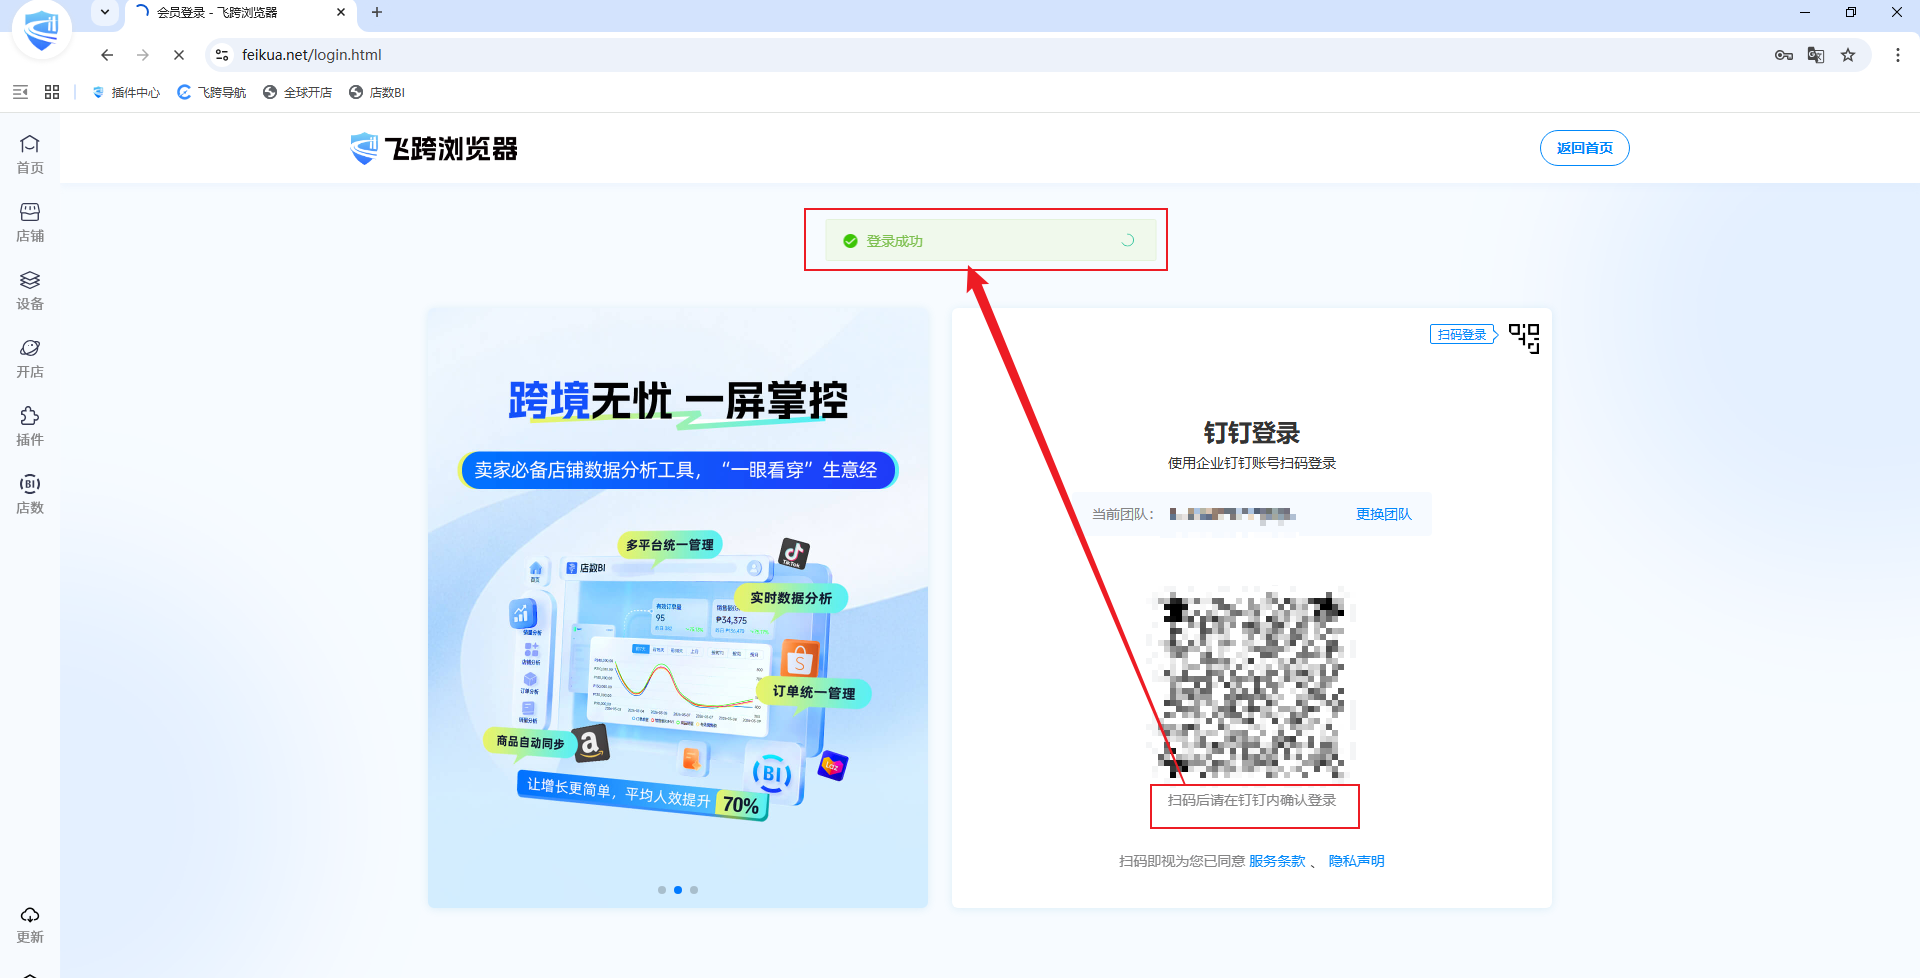Open the 服务条款 terms link
Image resolution: width=1920 pixels, height=978 pixels.
point(1277,861)
